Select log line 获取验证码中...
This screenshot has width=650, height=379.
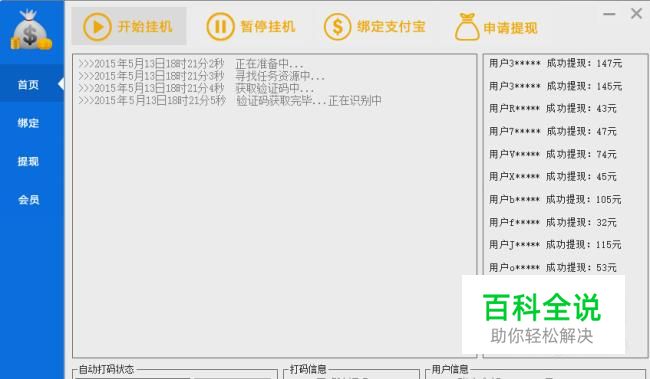[x=196, y=88]
